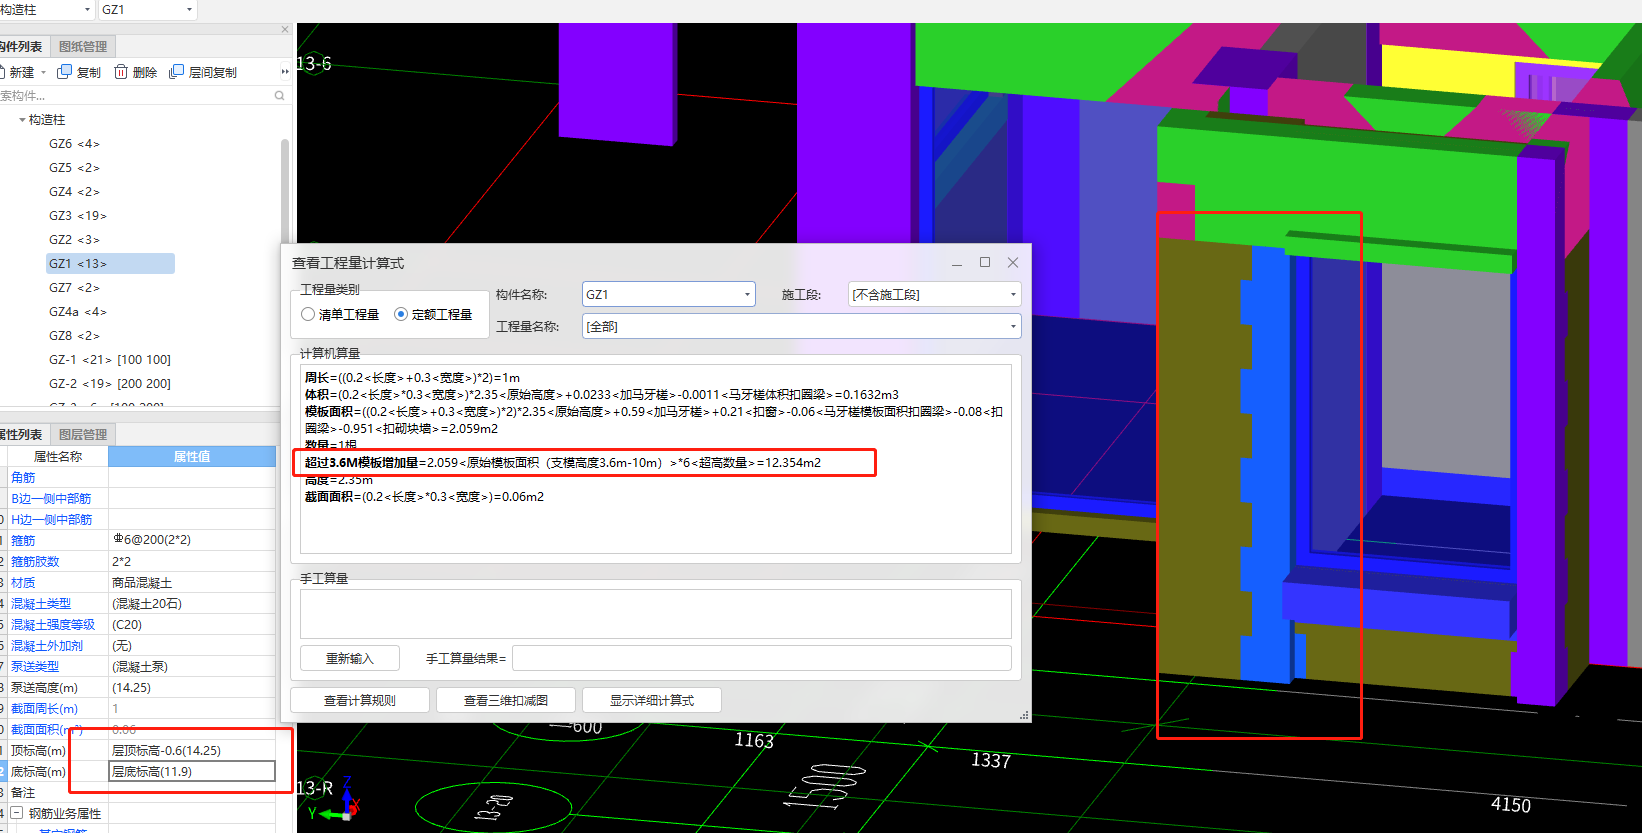Image resolution: width=1642 pixels, height=833 pixels.
Task: Collapse the 构造柱 tree node
Action: tap(22, 120)
